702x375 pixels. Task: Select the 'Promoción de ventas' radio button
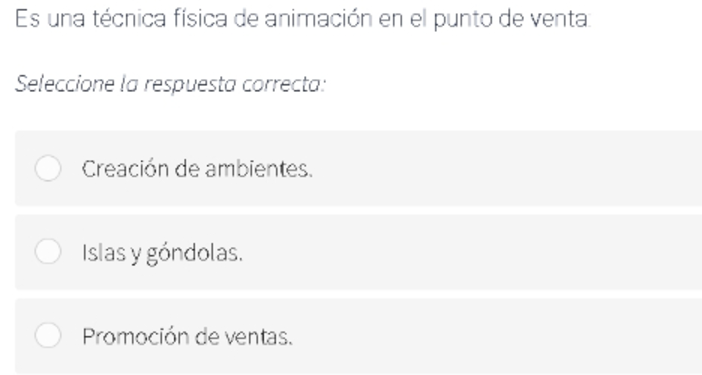(x=48, y=335)
